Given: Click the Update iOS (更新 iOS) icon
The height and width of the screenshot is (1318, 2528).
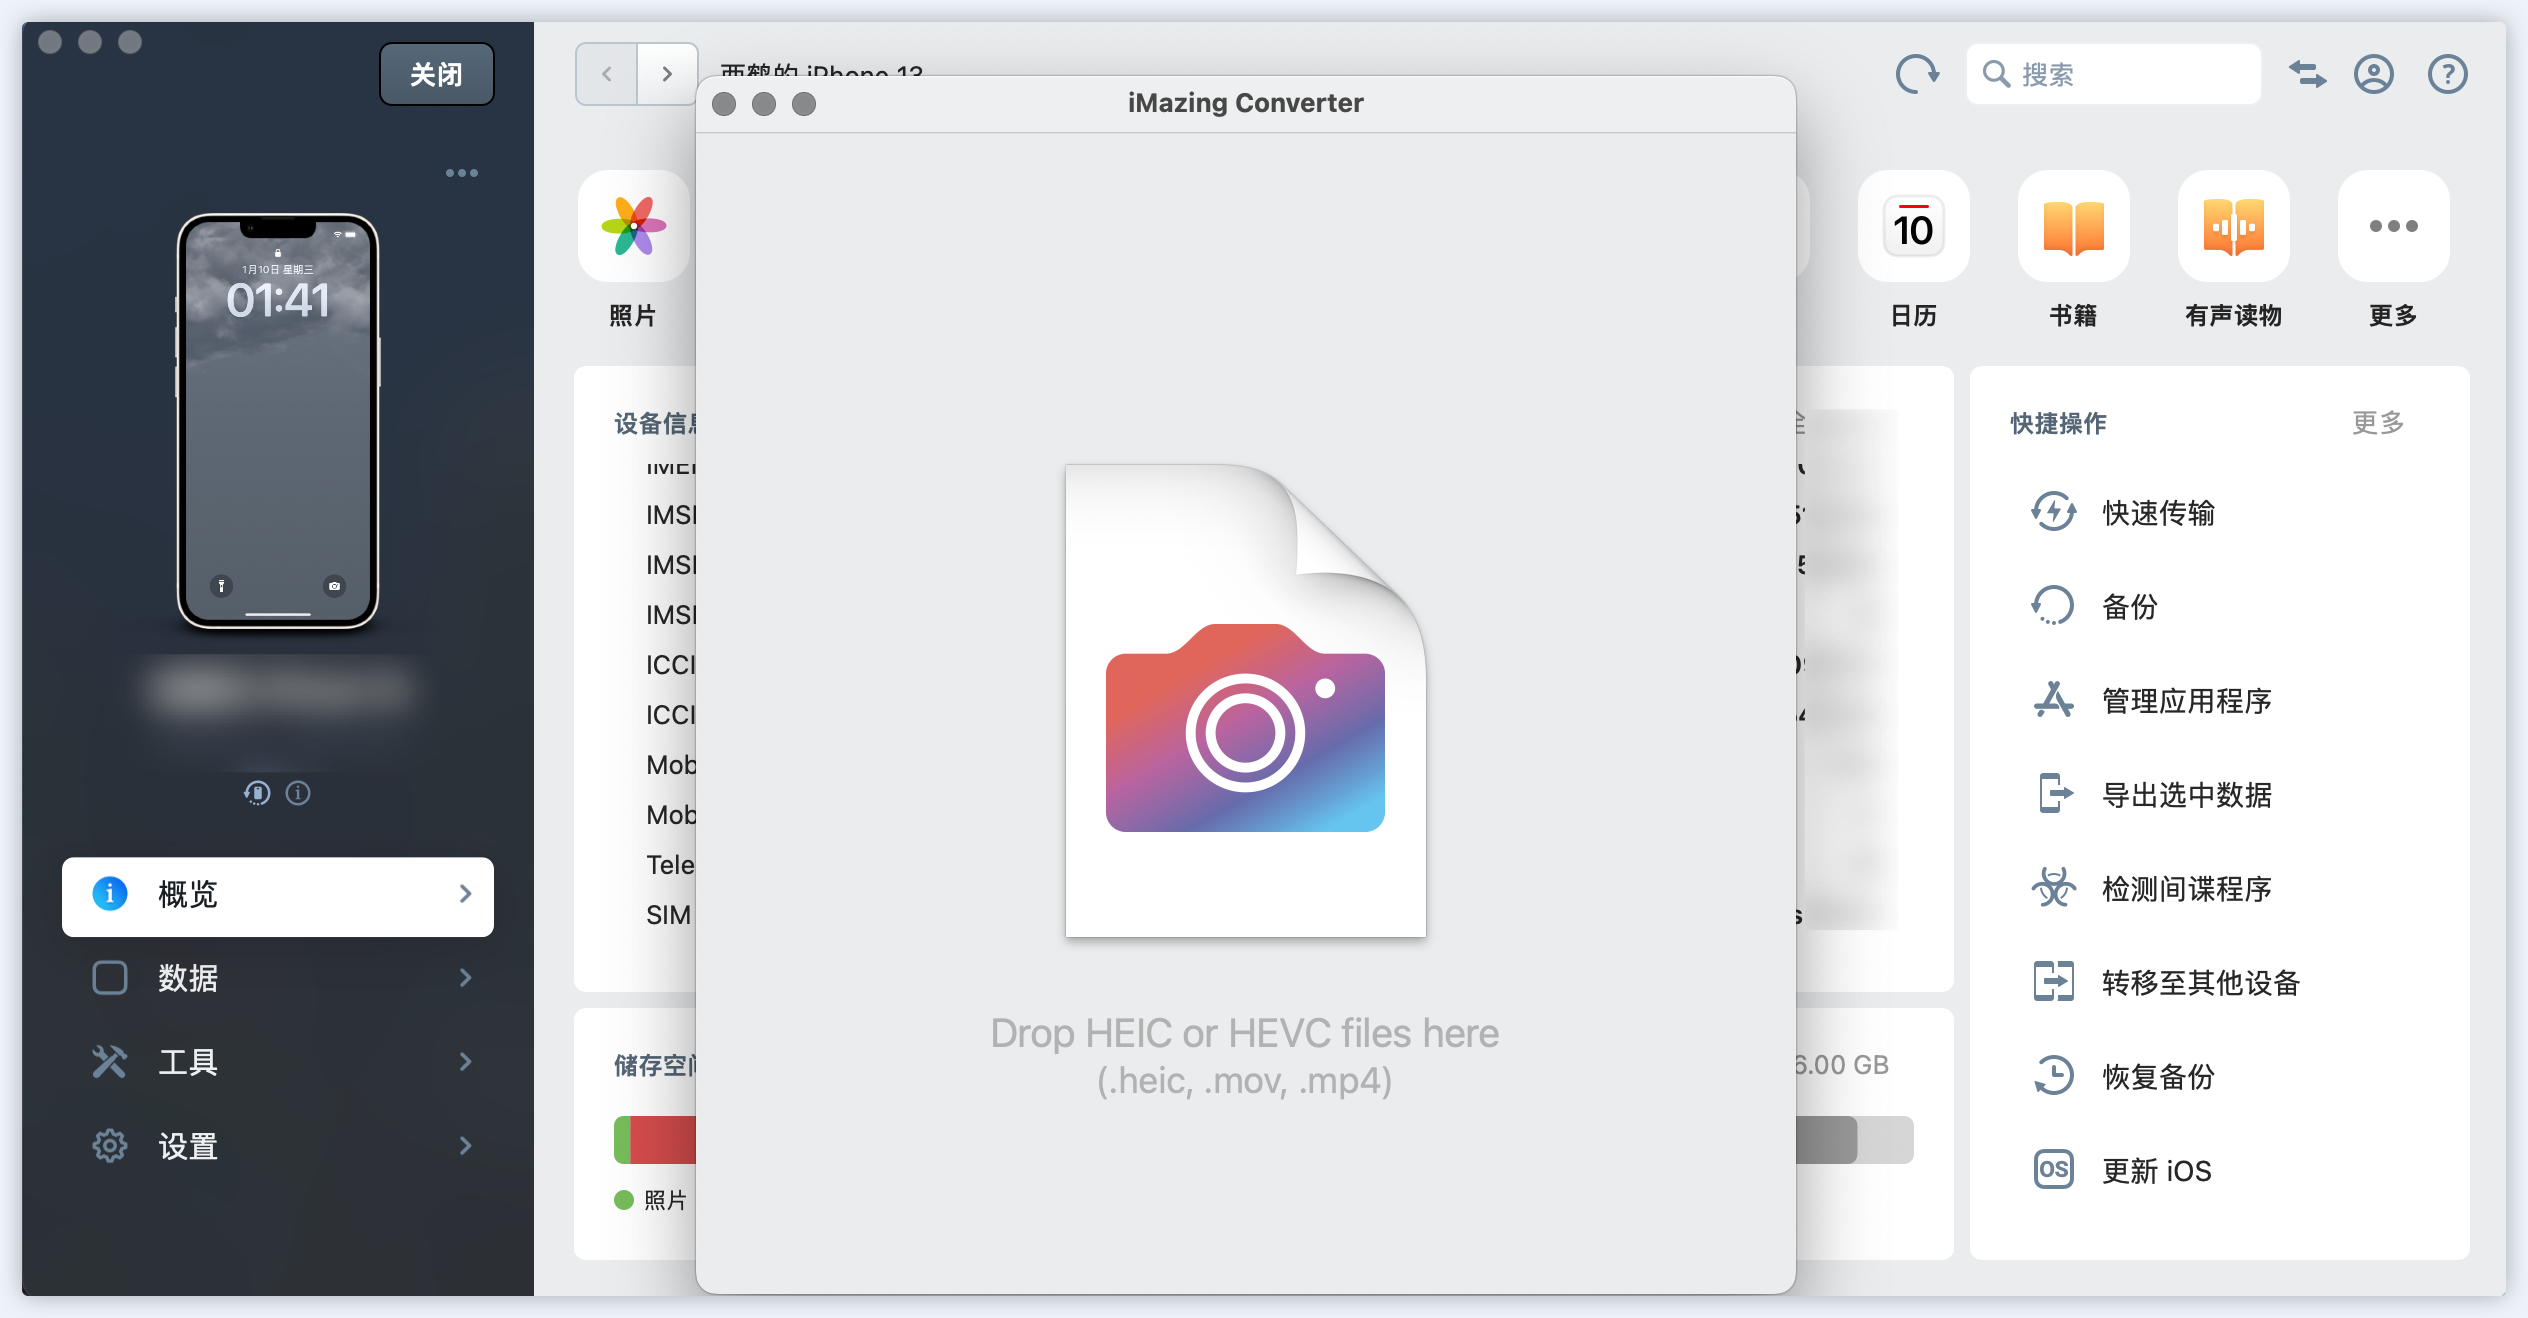Looking at the screenshot, I should tap(2053, 1170).
